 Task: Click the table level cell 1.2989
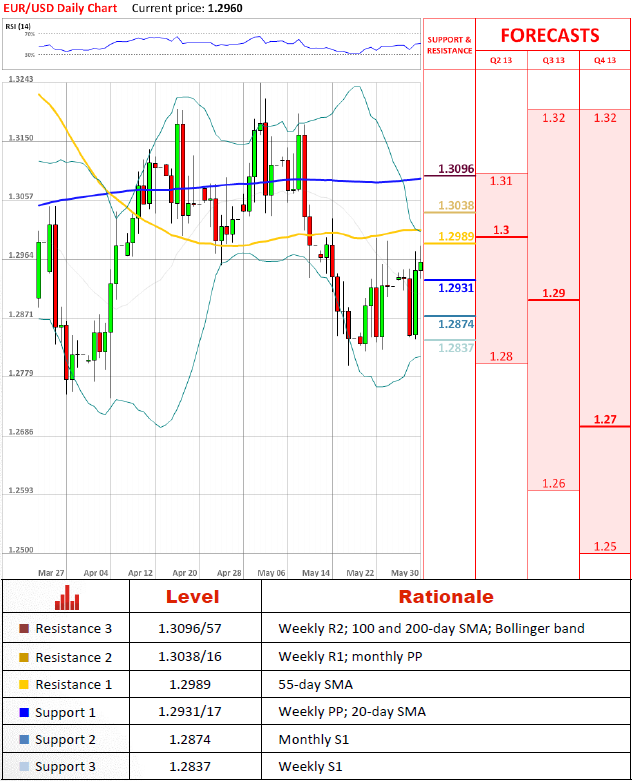pos(190,684)
